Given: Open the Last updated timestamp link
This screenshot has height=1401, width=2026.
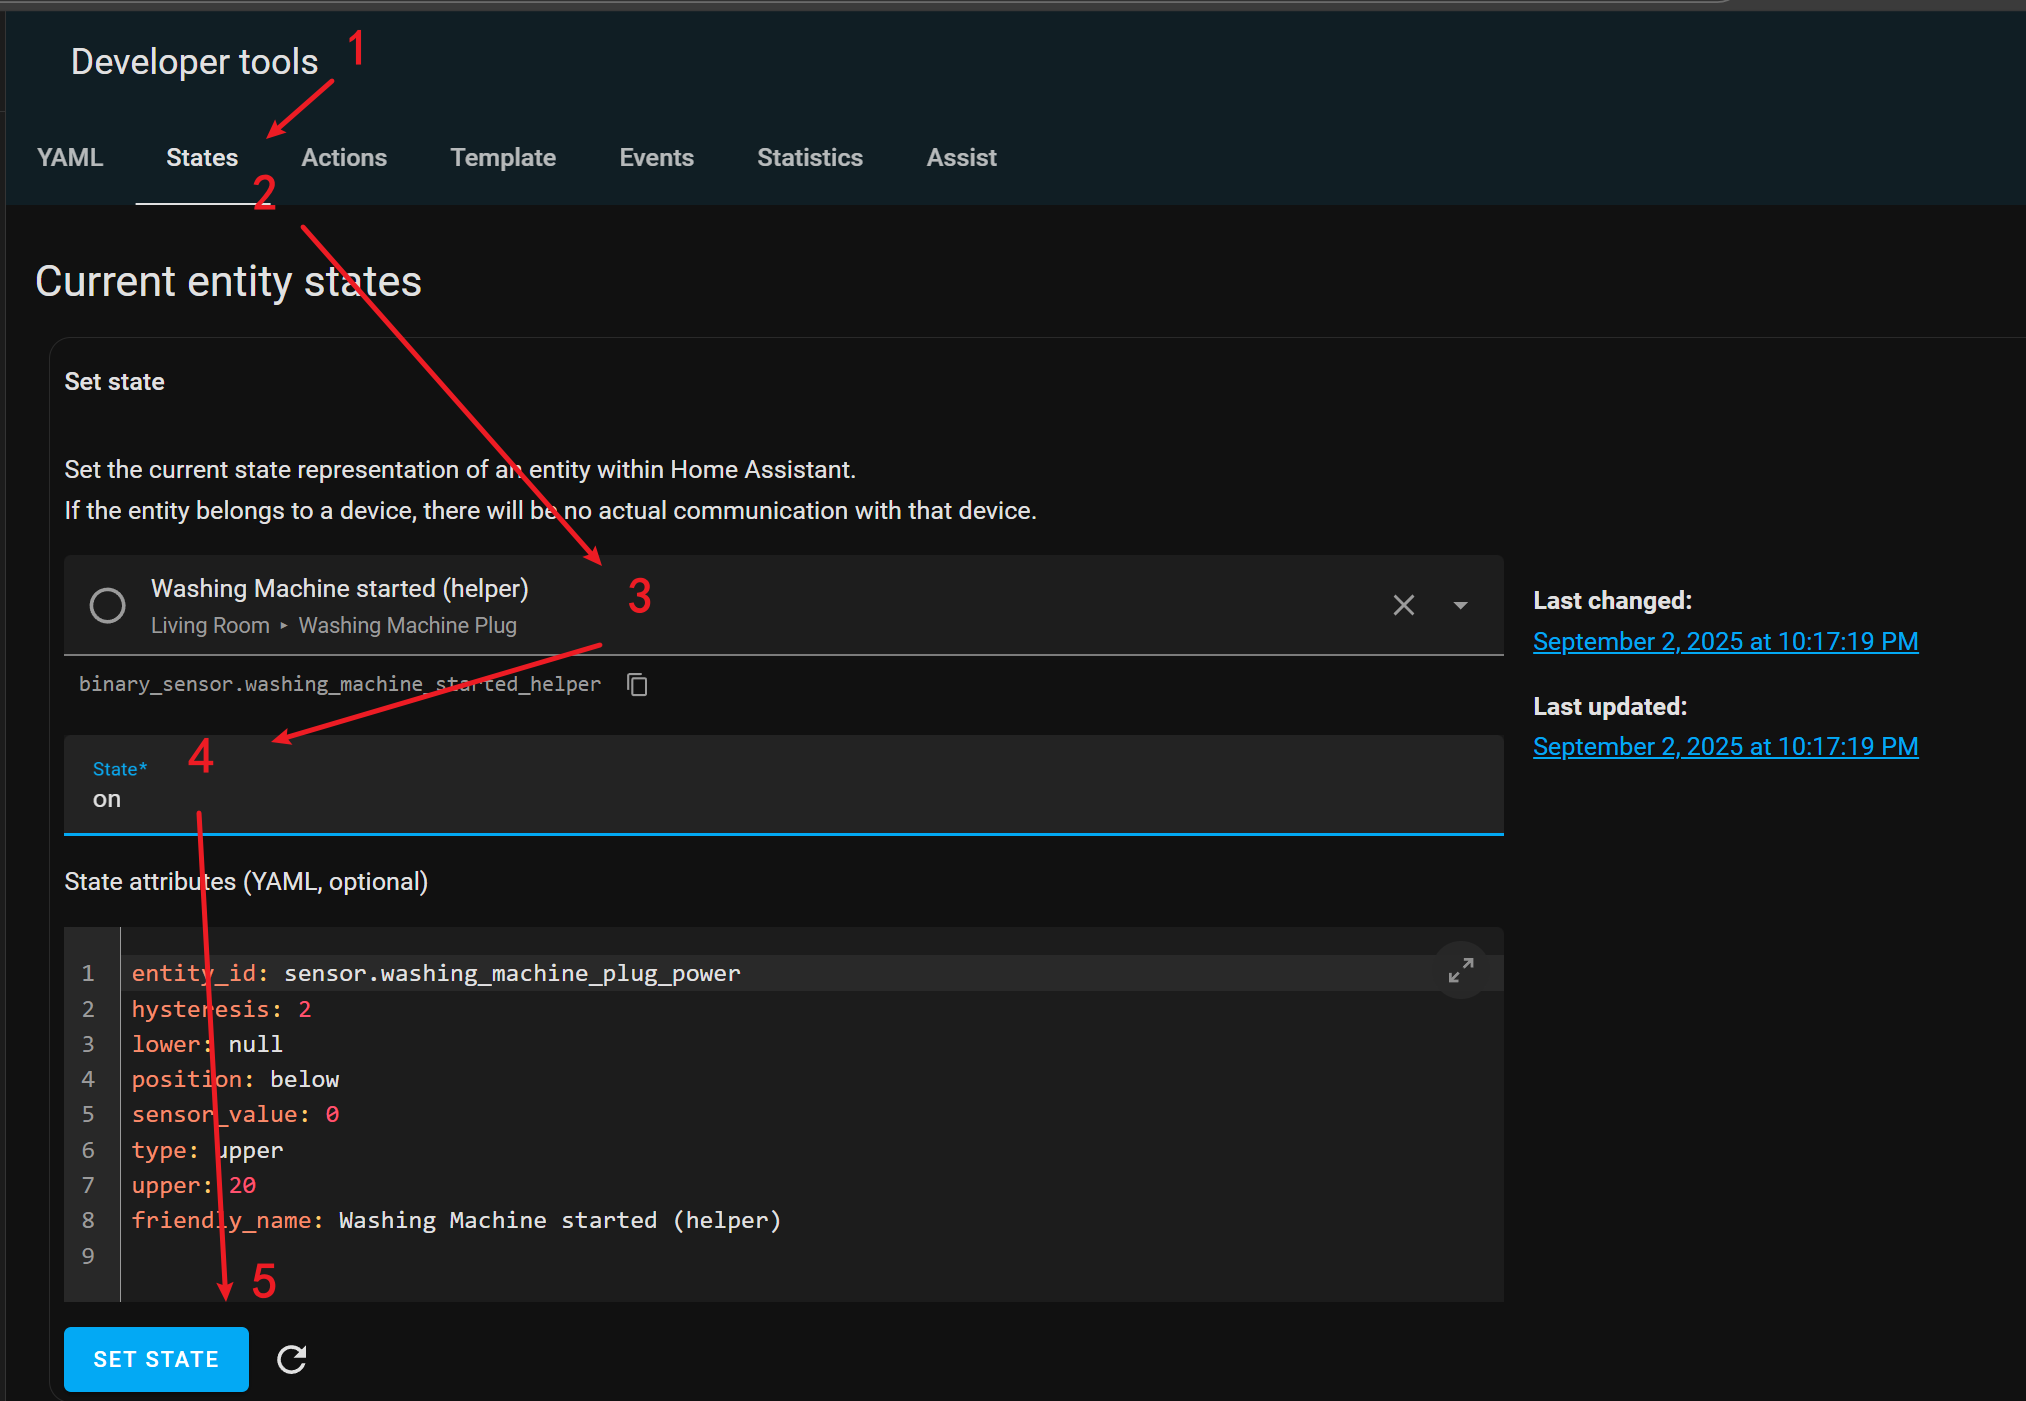Looking at the screenshot, I should [x=1725, y=746].
